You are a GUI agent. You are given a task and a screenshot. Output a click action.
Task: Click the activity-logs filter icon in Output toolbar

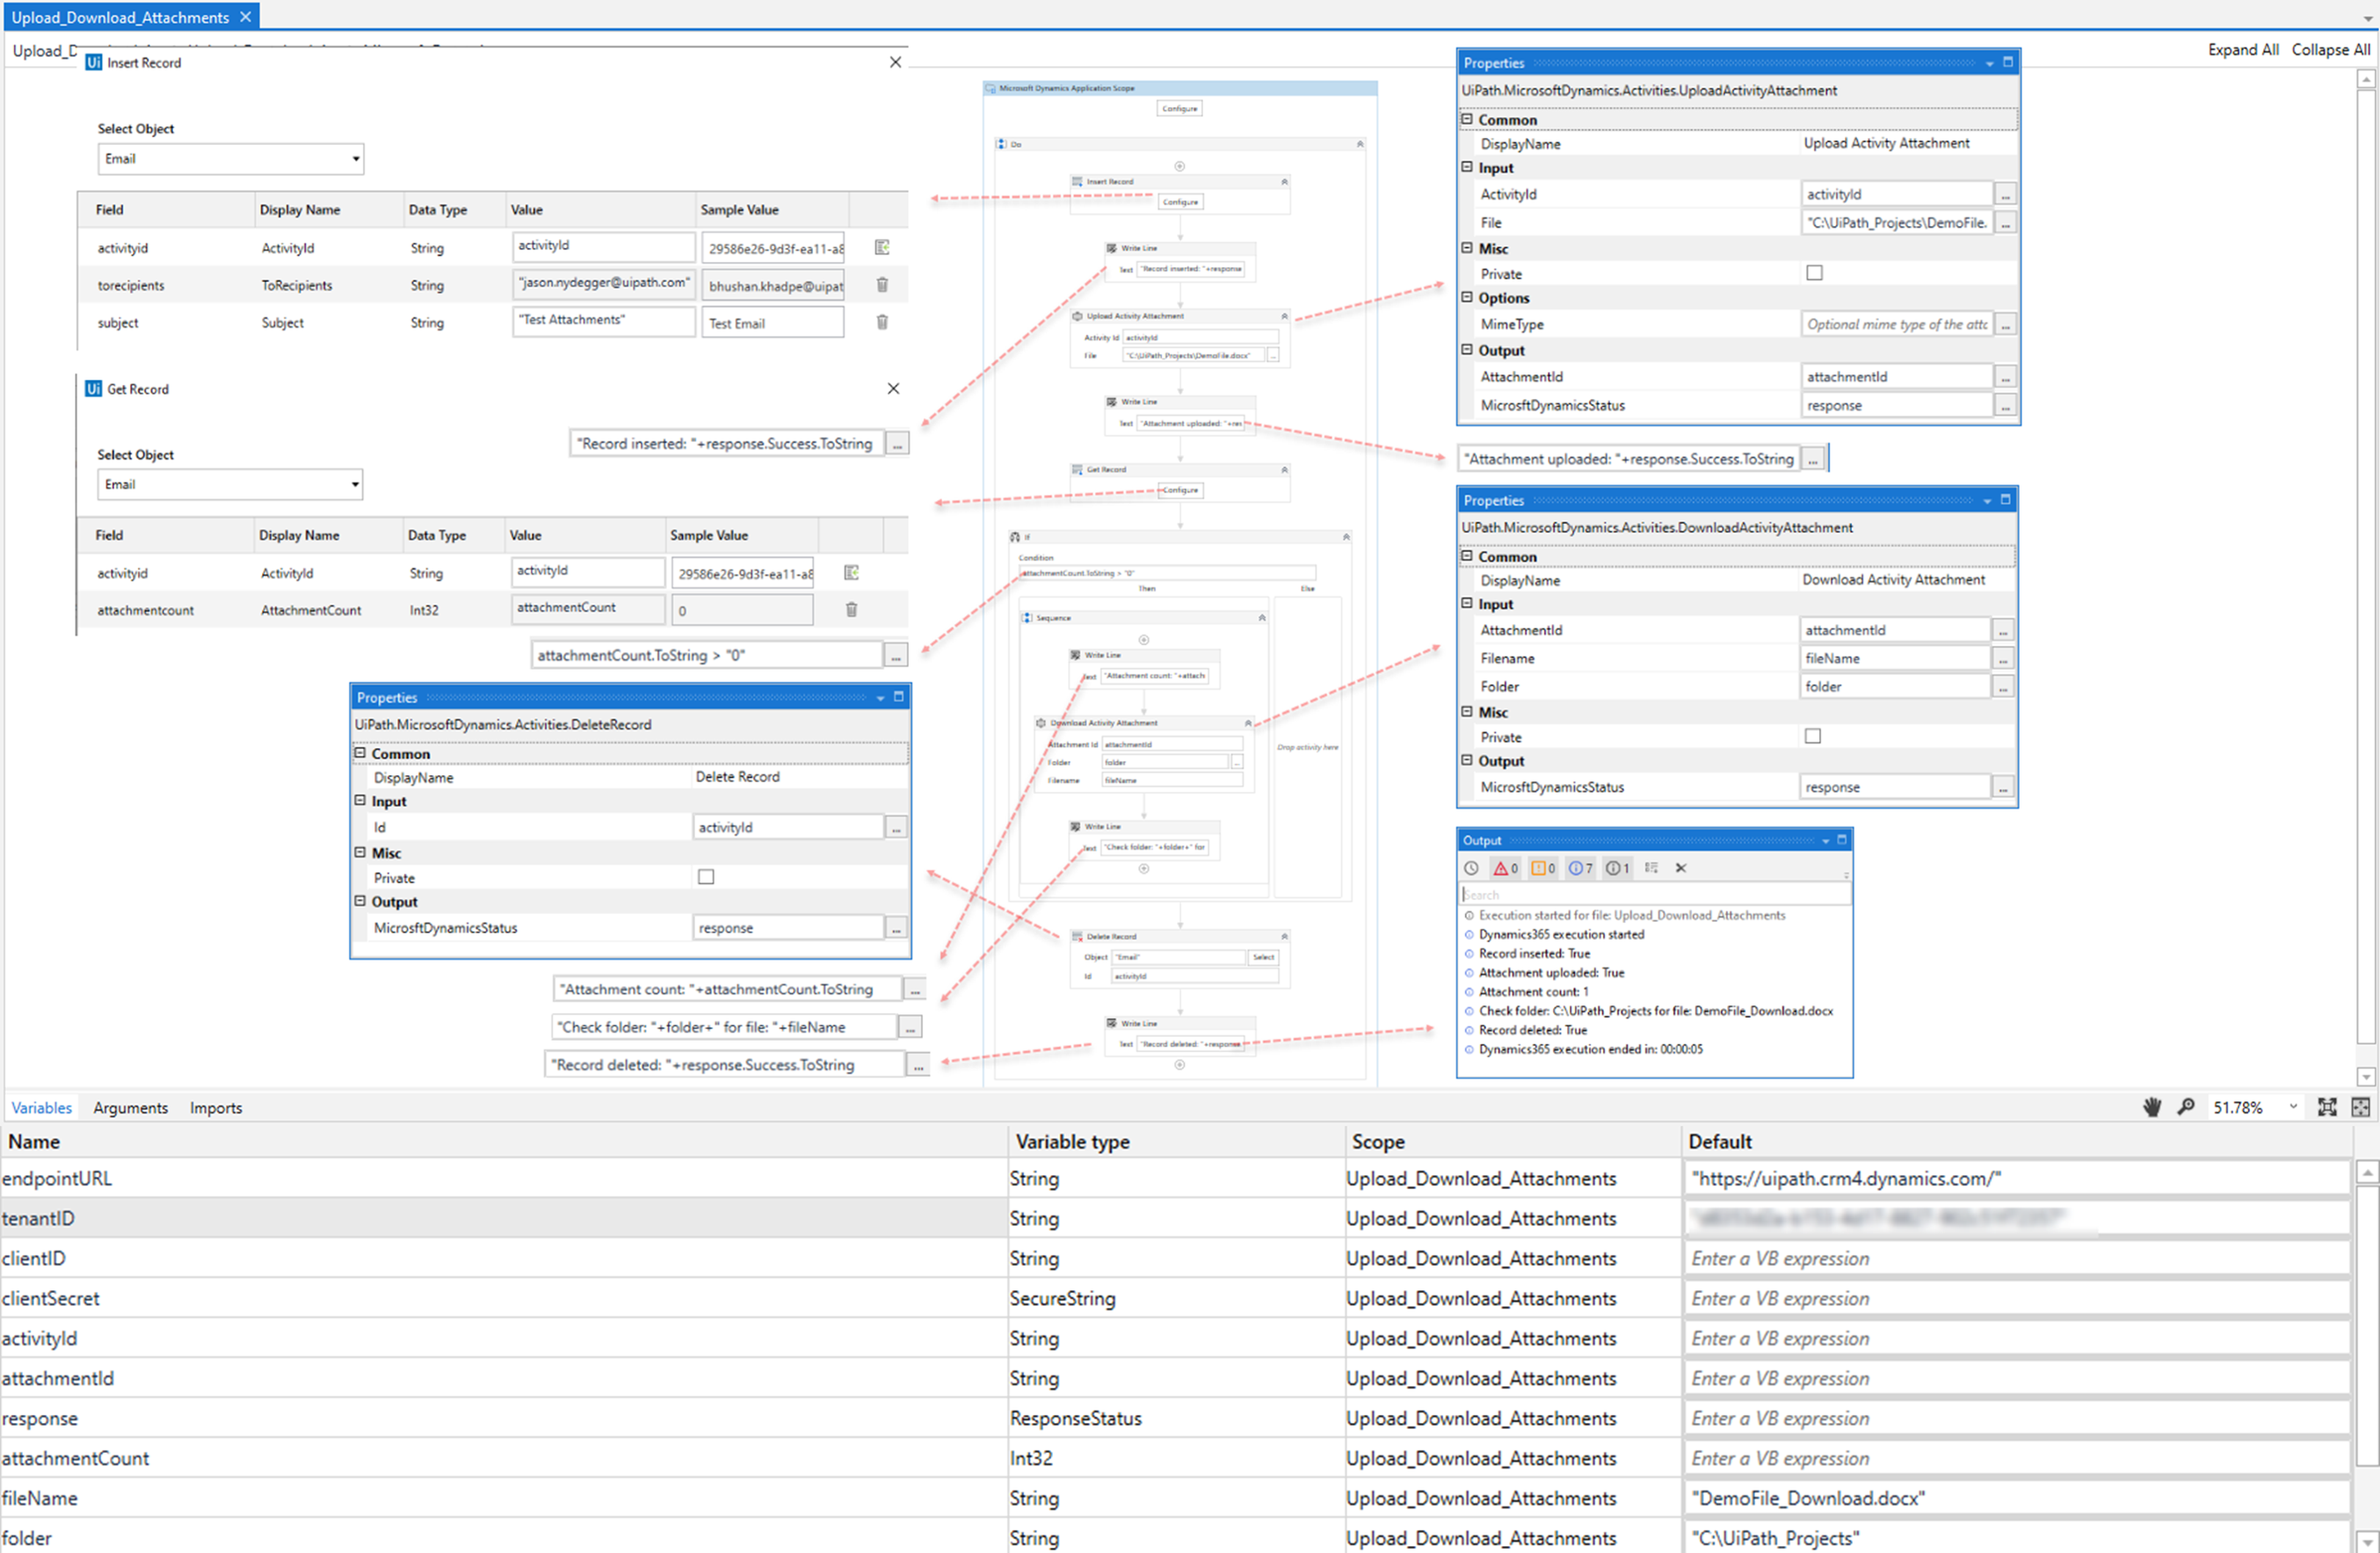pos(1651,868)
